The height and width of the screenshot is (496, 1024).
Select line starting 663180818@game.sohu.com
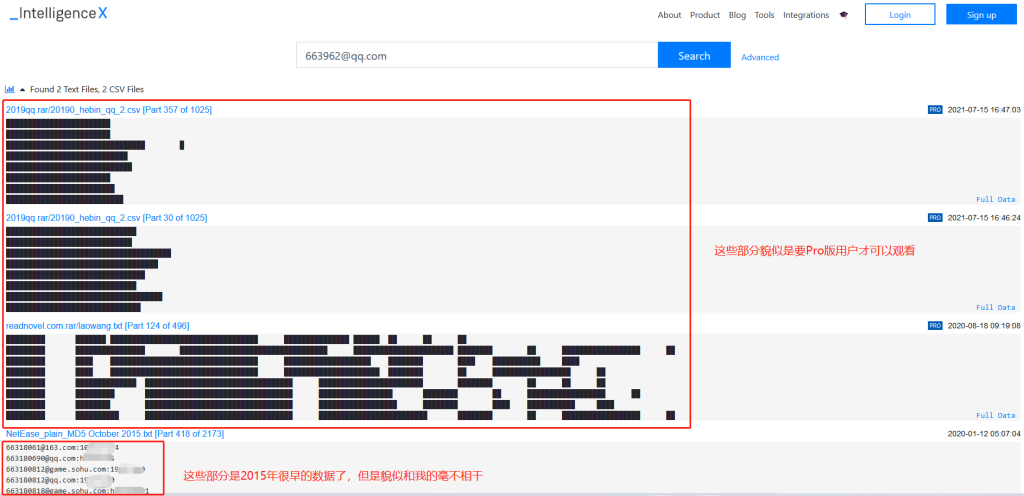point(78,490)
